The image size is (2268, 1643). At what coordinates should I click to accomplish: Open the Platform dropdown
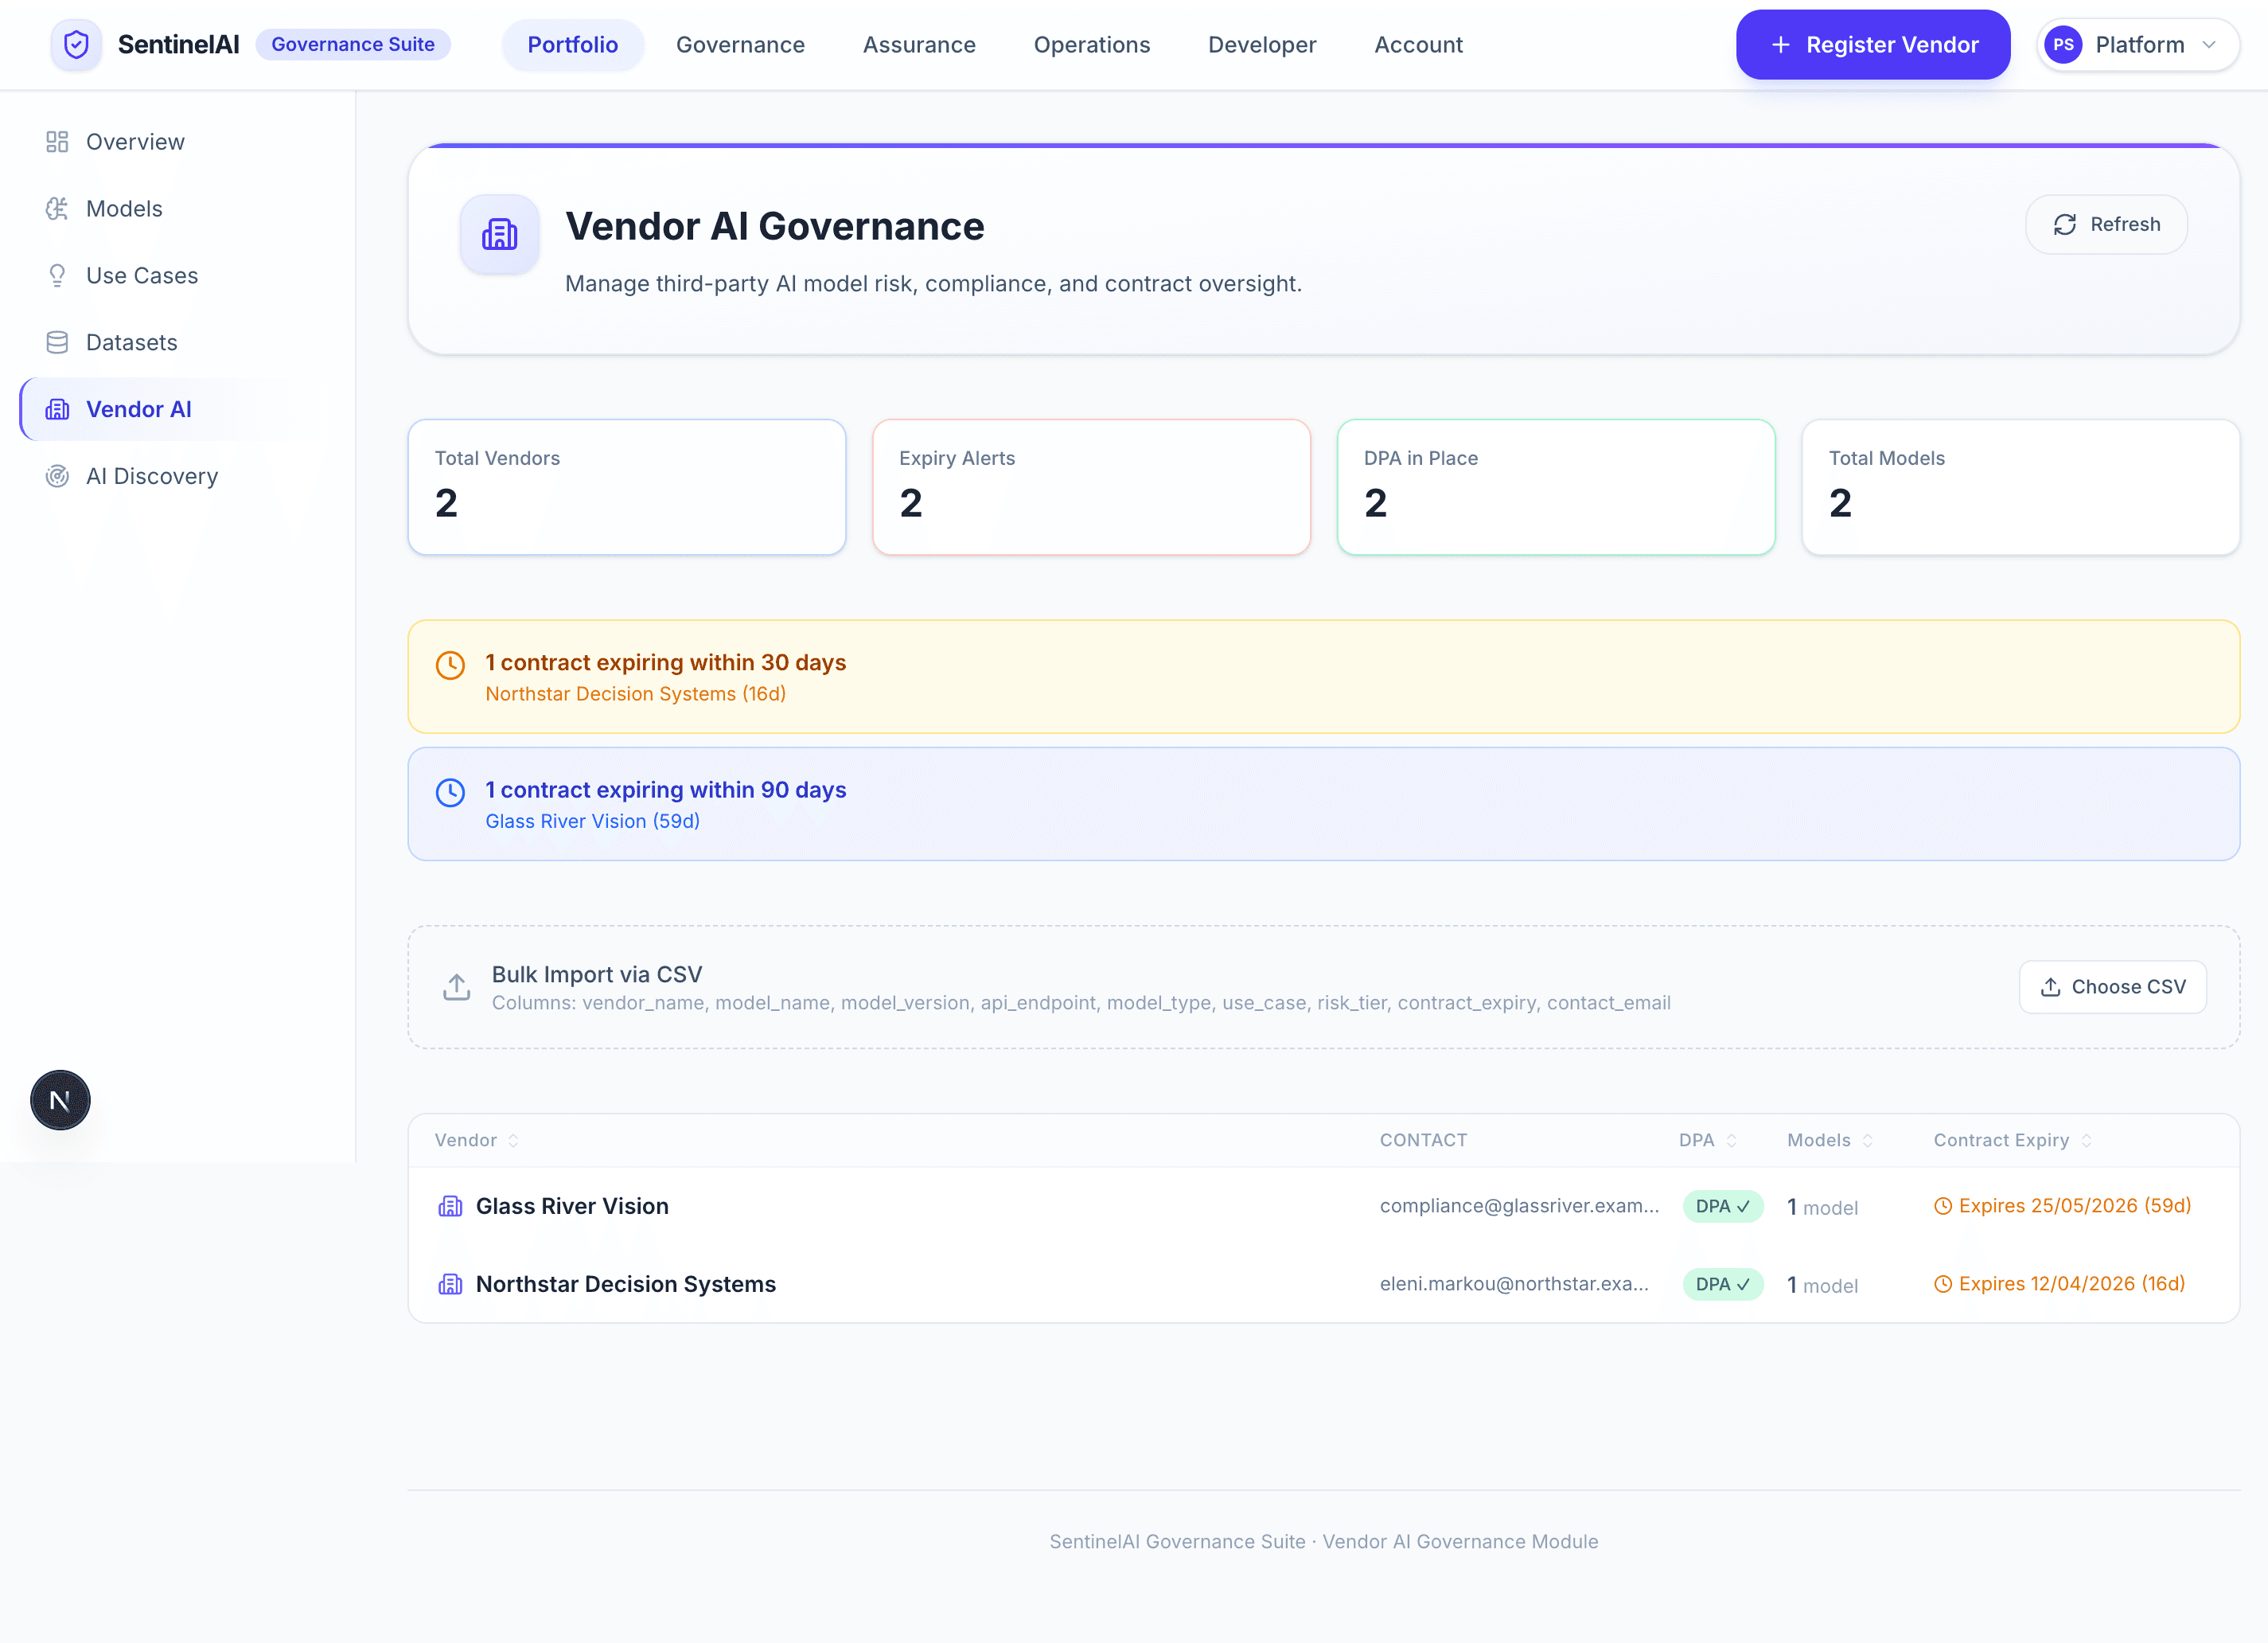tap(2141, 44)
